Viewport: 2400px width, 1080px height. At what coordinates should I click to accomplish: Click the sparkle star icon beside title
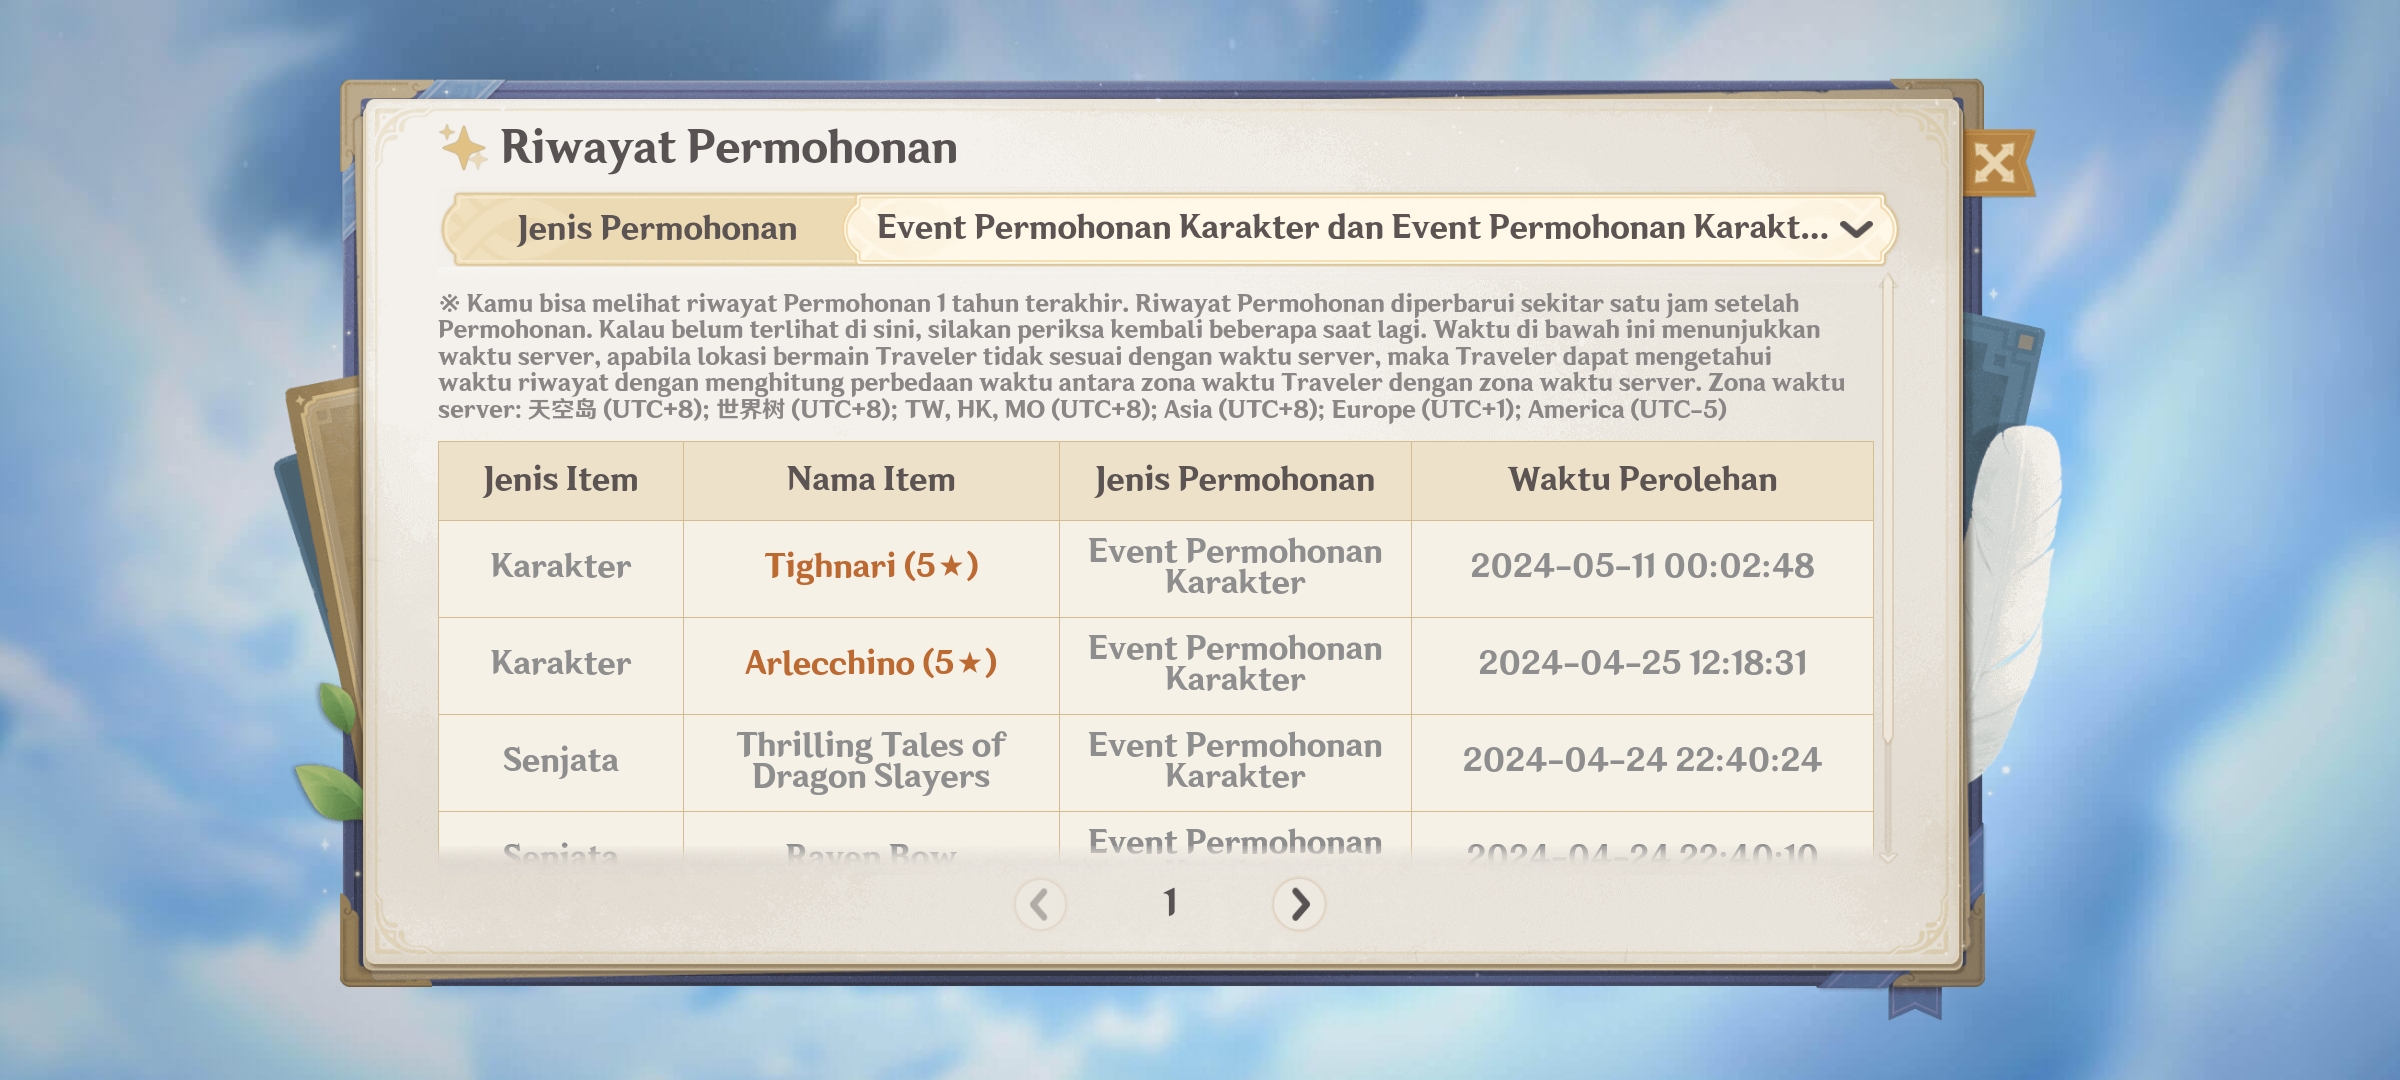(x=463, y=147)
